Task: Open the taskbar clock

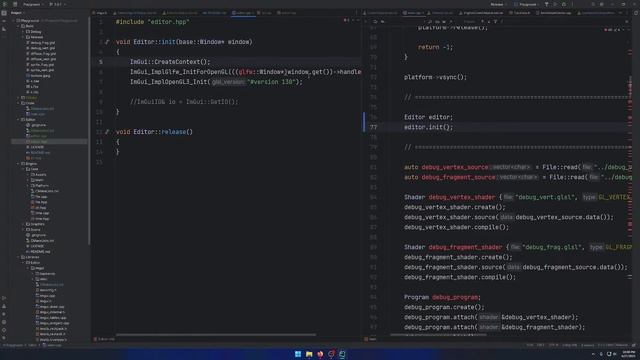Action: [629, 354]
